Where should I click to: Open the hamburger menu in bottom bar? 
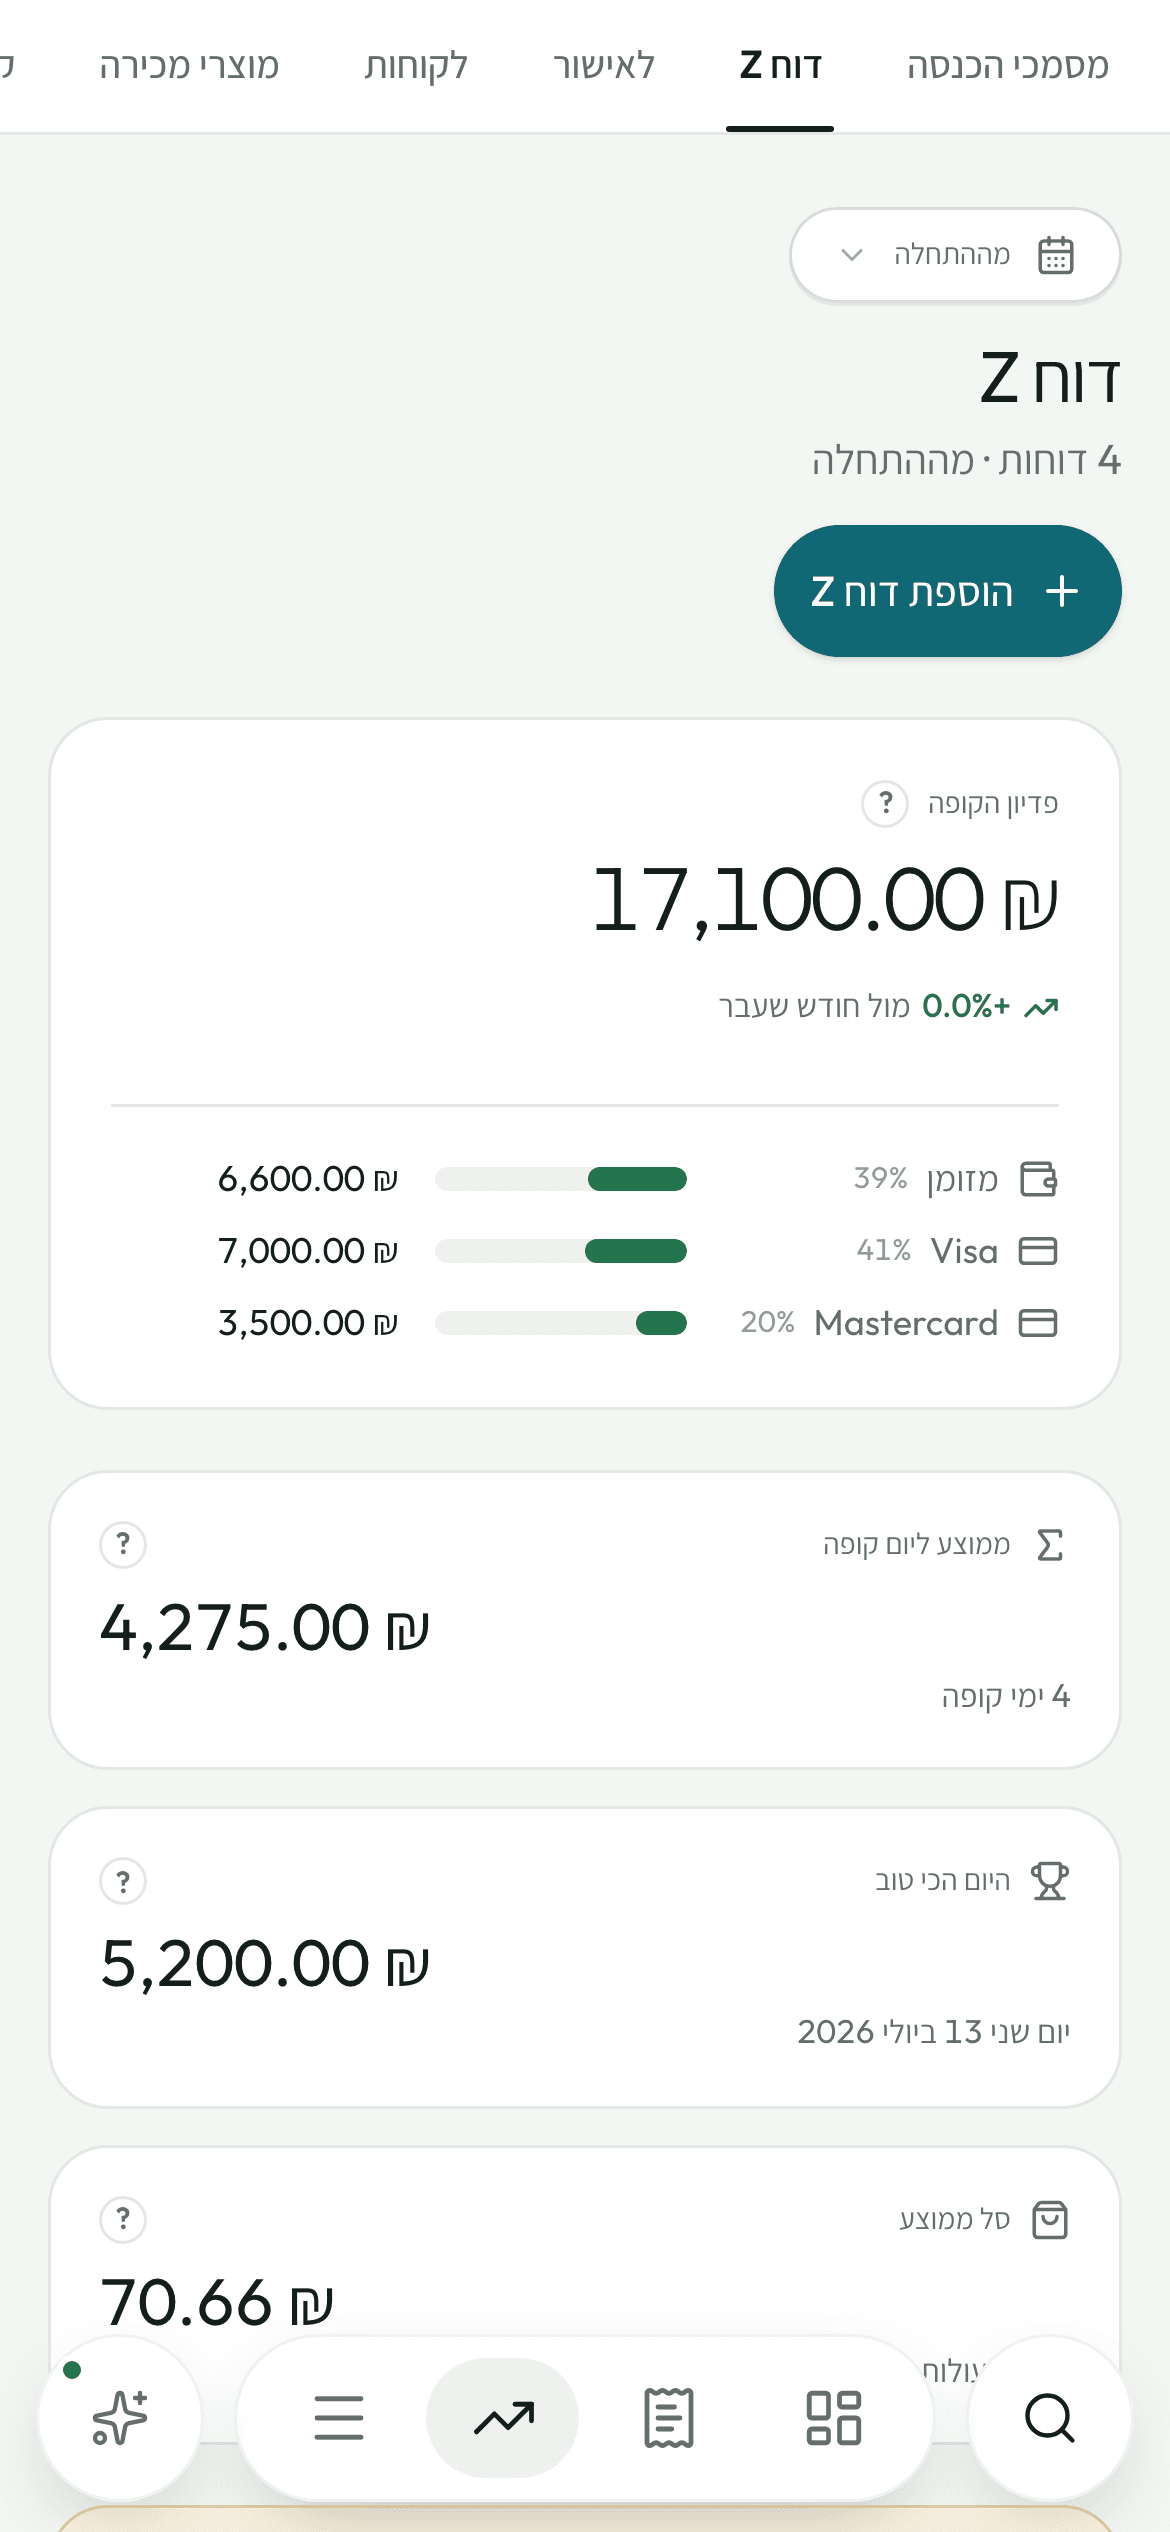click(x=339, y=2418)
